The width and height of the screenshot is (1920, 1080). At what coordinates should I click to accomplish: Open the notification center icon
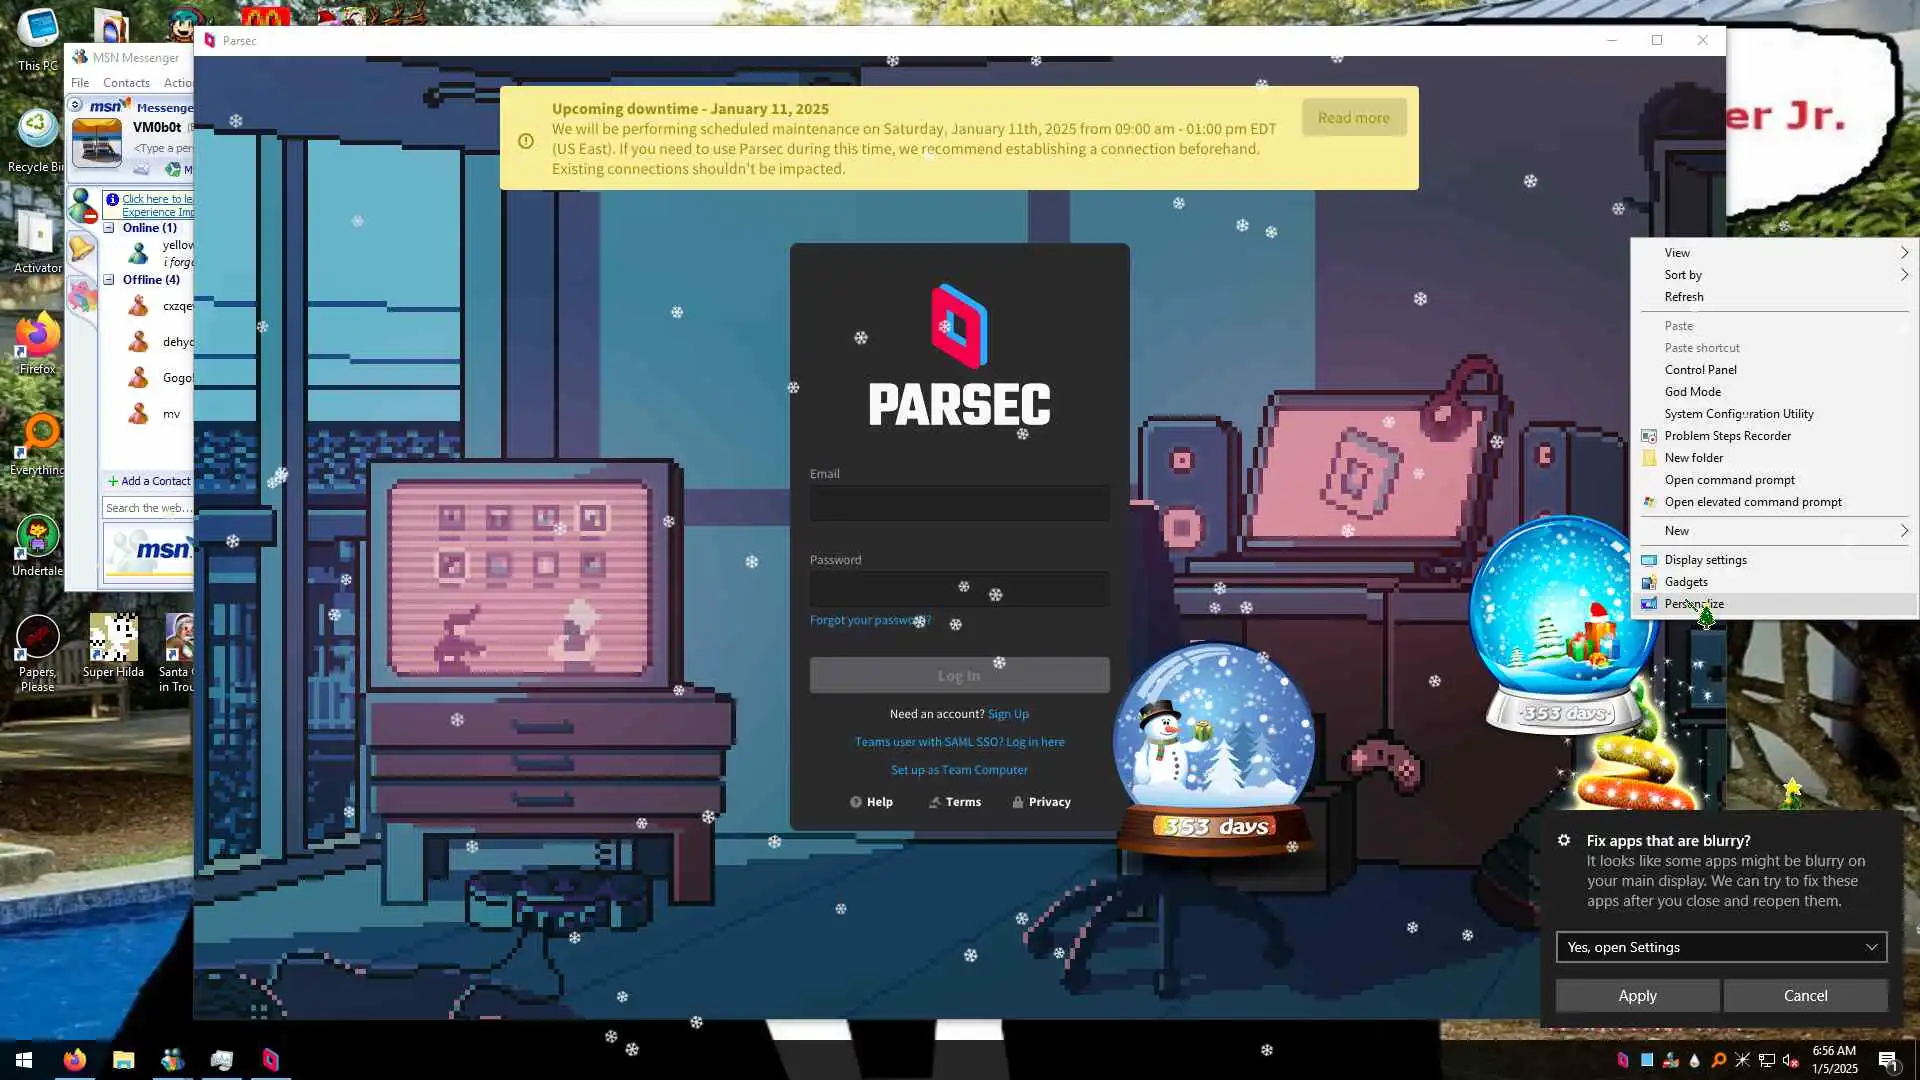click(x=1887, y=1060)
